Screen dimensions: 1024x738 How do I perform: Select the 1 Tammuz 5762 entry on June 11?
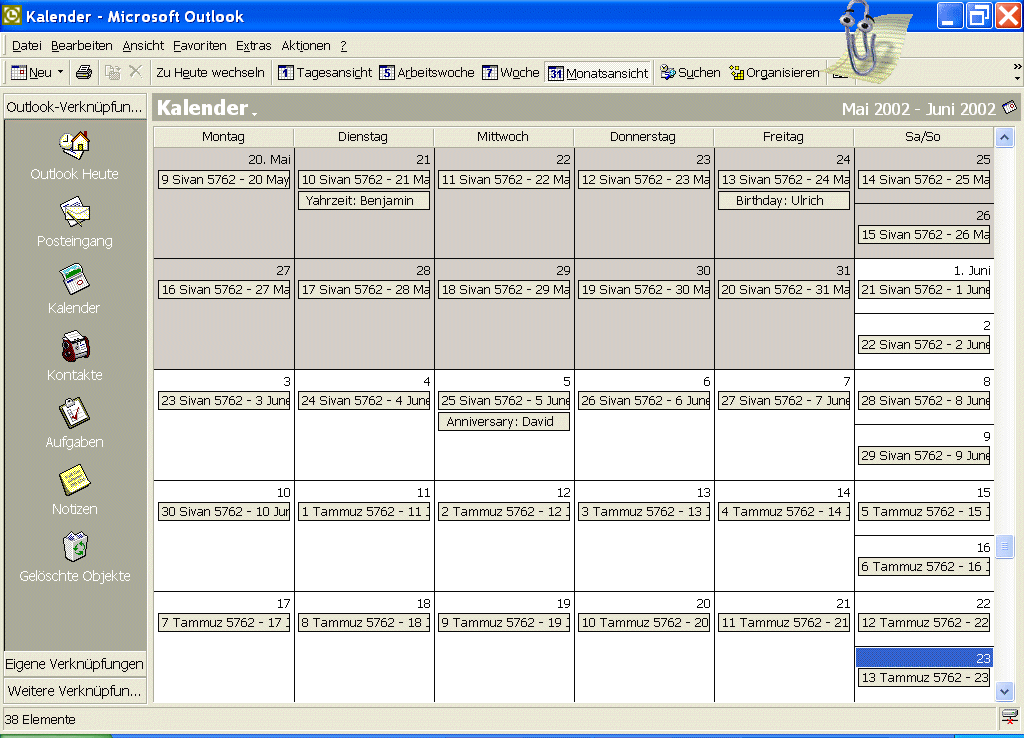click(x=364, y=512)
